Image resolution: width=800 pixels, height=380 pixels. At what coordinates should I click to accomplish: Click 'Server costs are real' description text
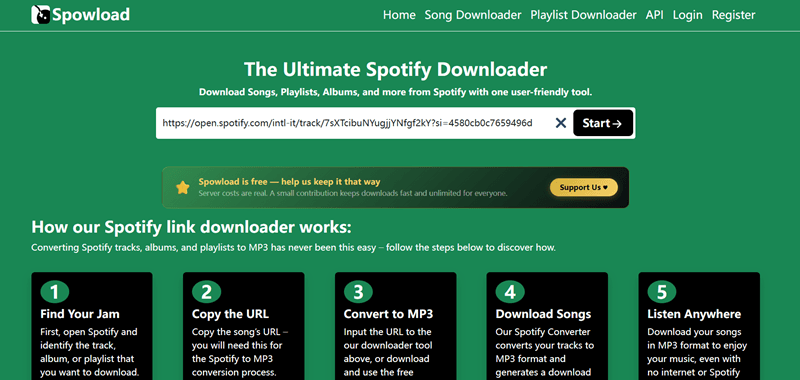353,193
